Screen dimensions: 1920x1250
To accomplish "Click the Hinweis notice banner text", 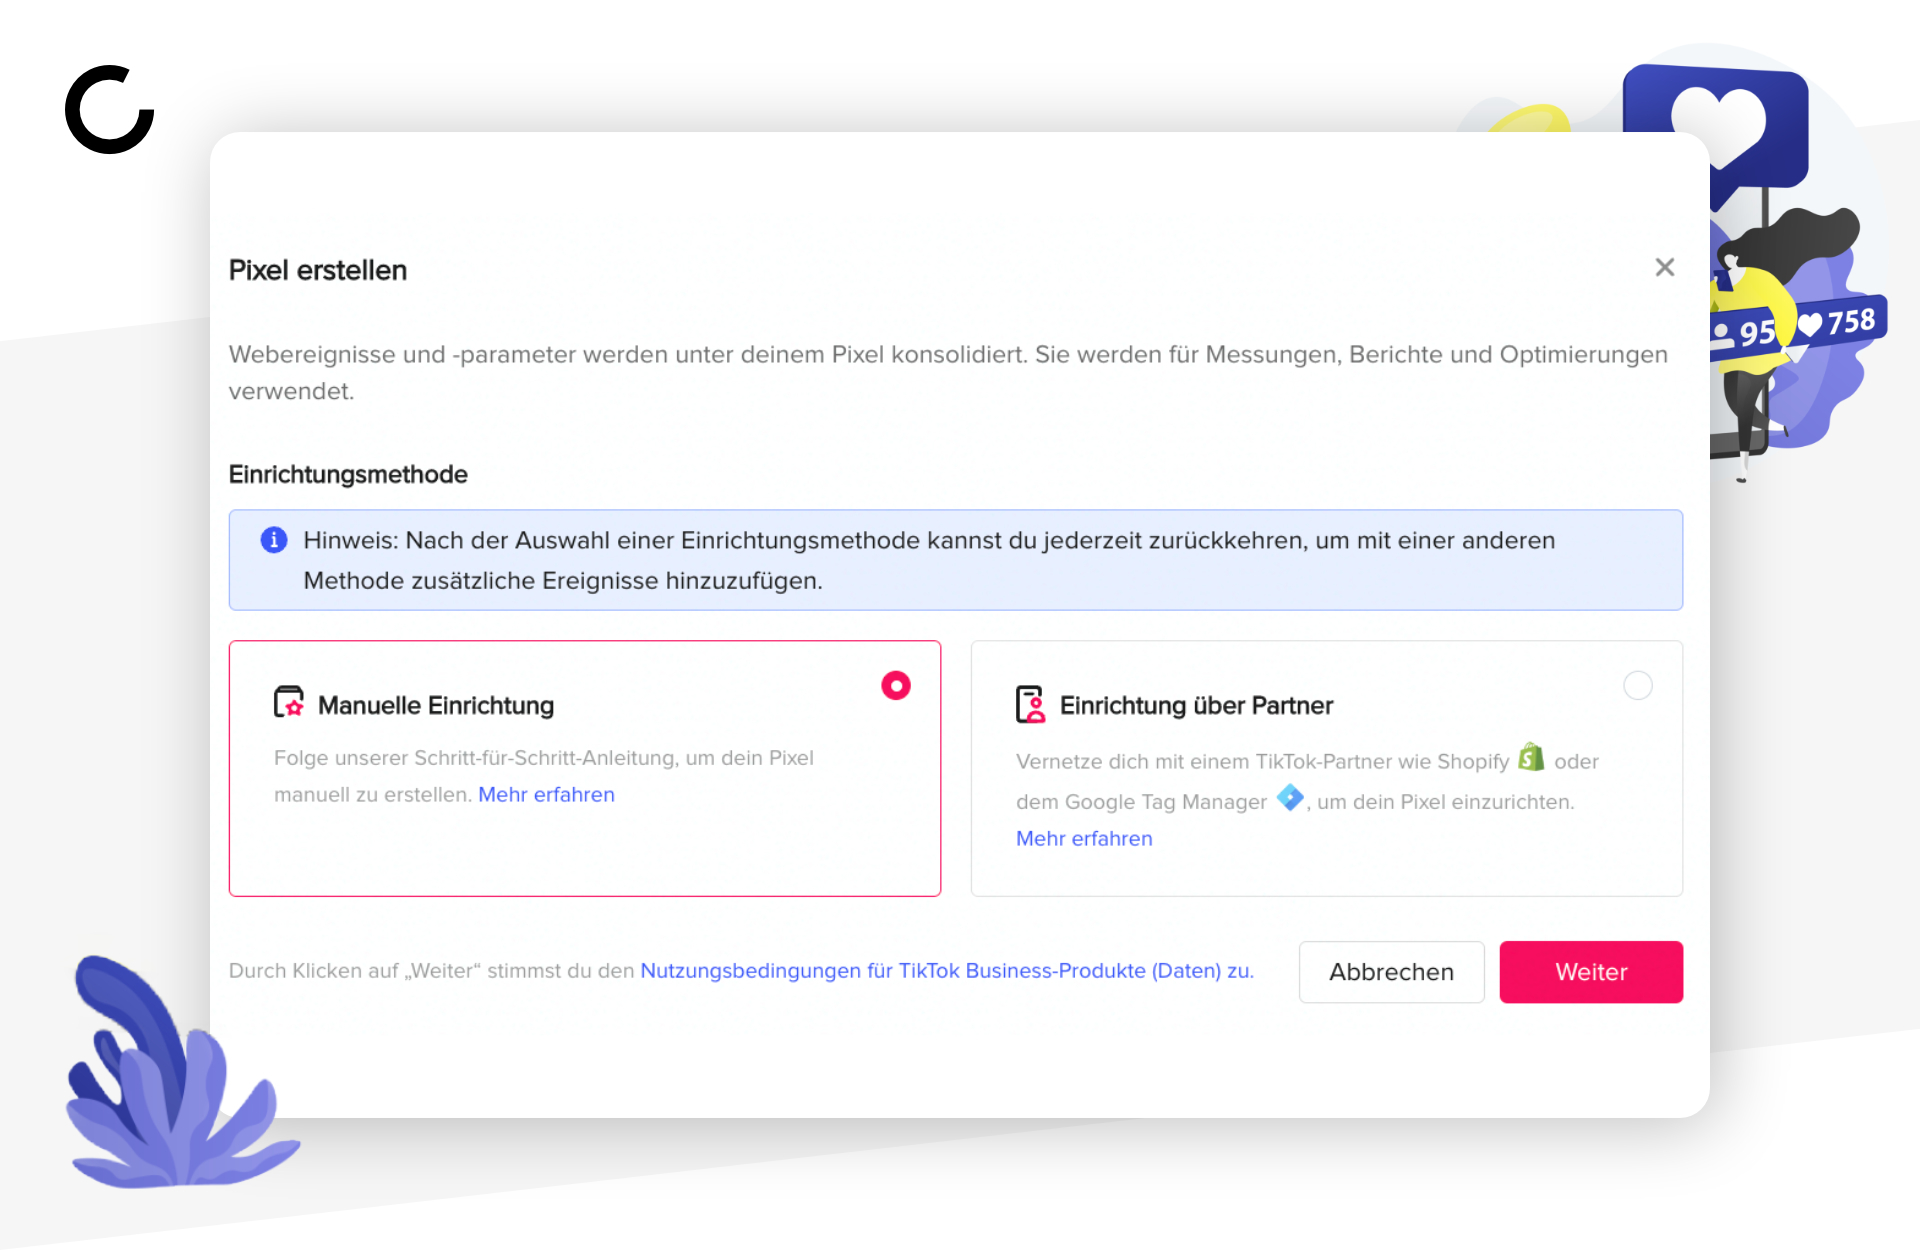I will [929, 560].
